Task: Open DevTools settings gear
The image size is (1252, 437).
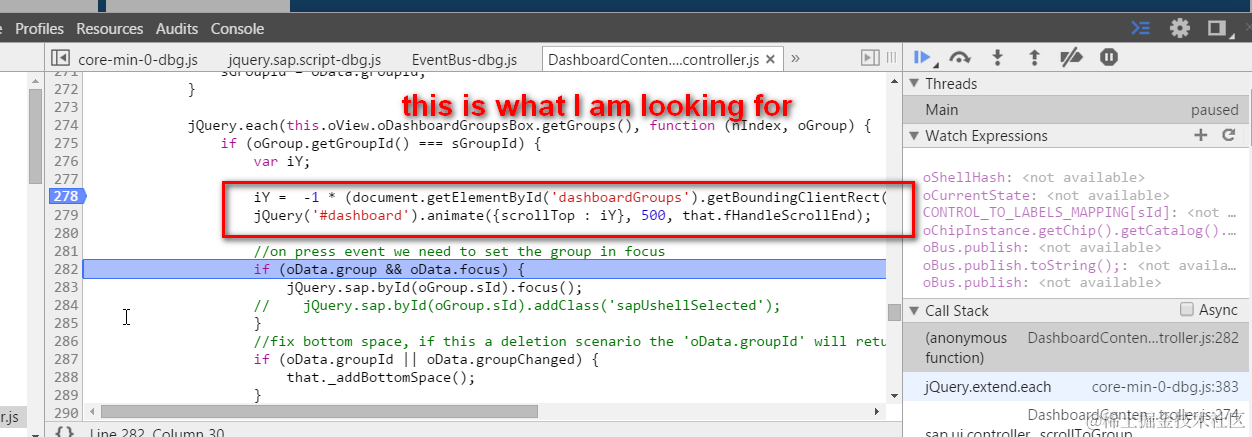Action: 1180,28
